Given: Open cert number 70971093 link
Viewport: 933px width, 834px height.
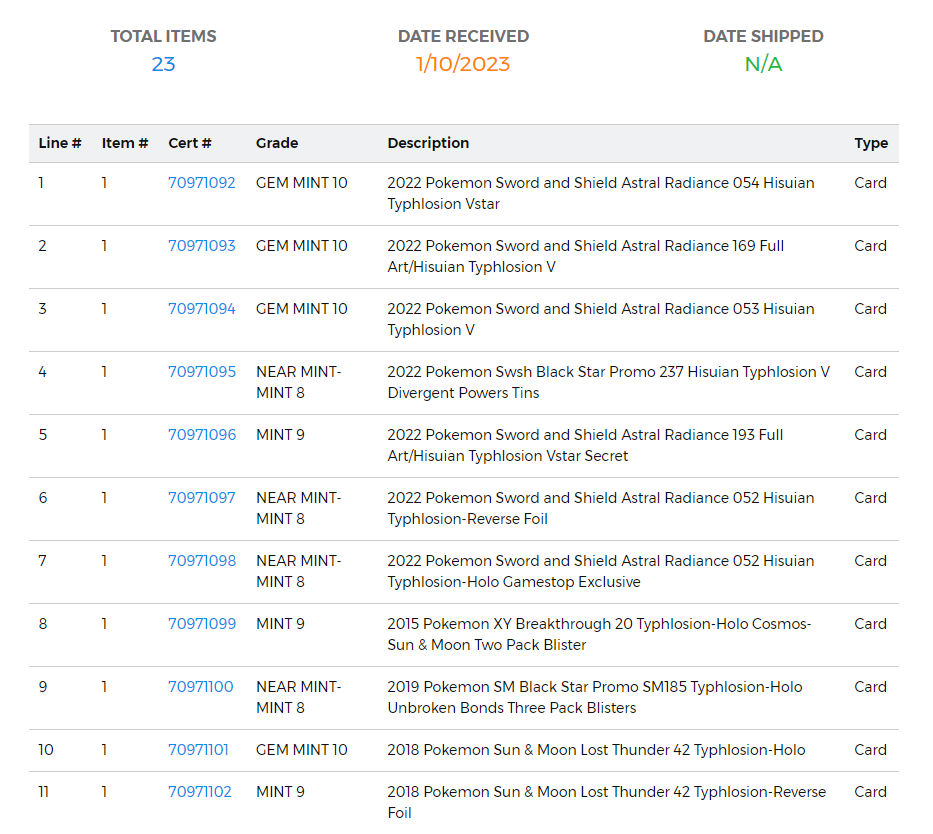Looking at the screenshot, I should pyautogui.click(x=202, y=246).
